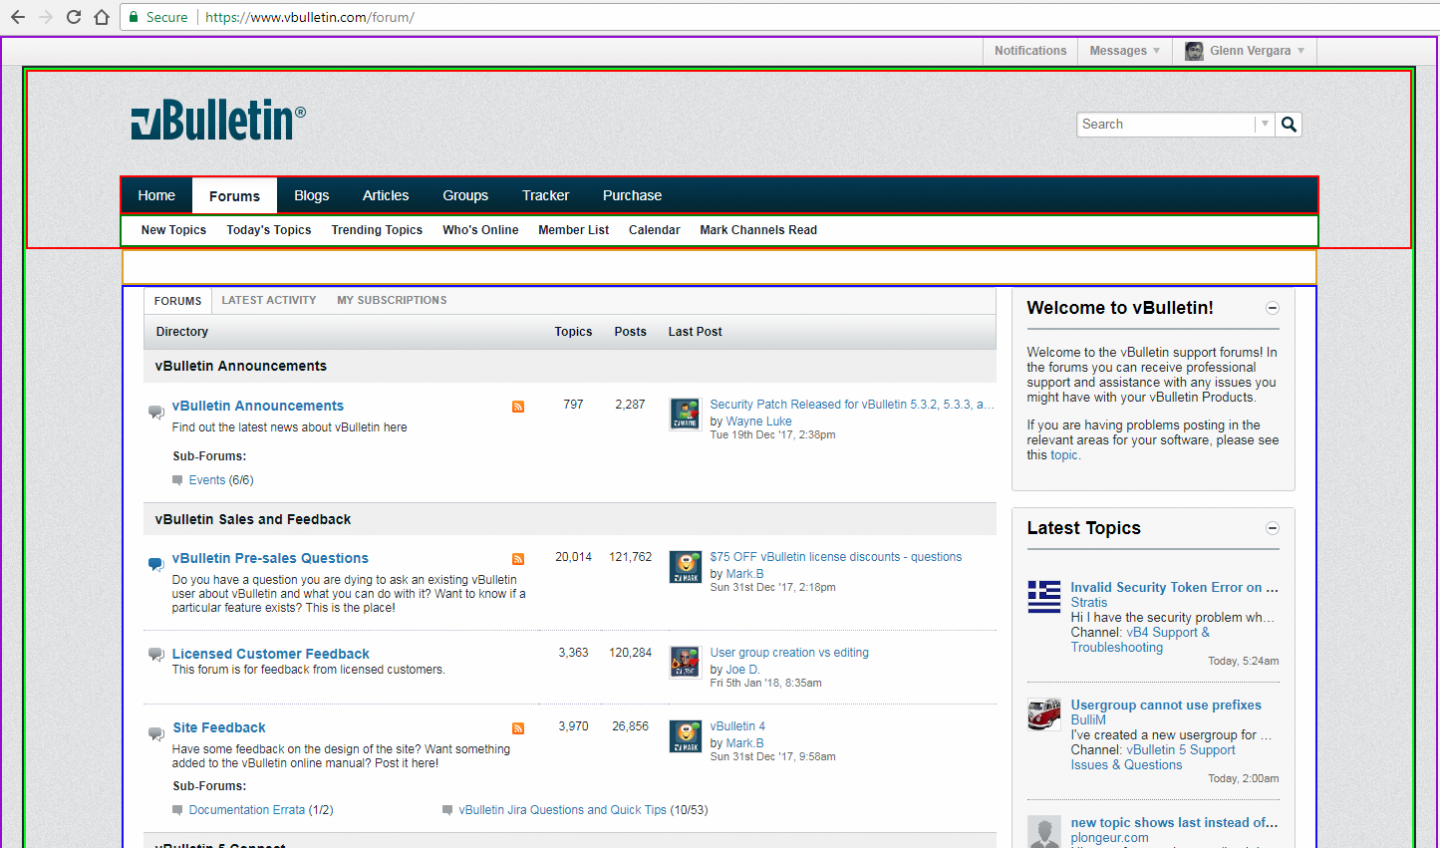Switch to the My Subscriptions tab
The width and height of the screenshot is (1440, 848).
[392, 300]
